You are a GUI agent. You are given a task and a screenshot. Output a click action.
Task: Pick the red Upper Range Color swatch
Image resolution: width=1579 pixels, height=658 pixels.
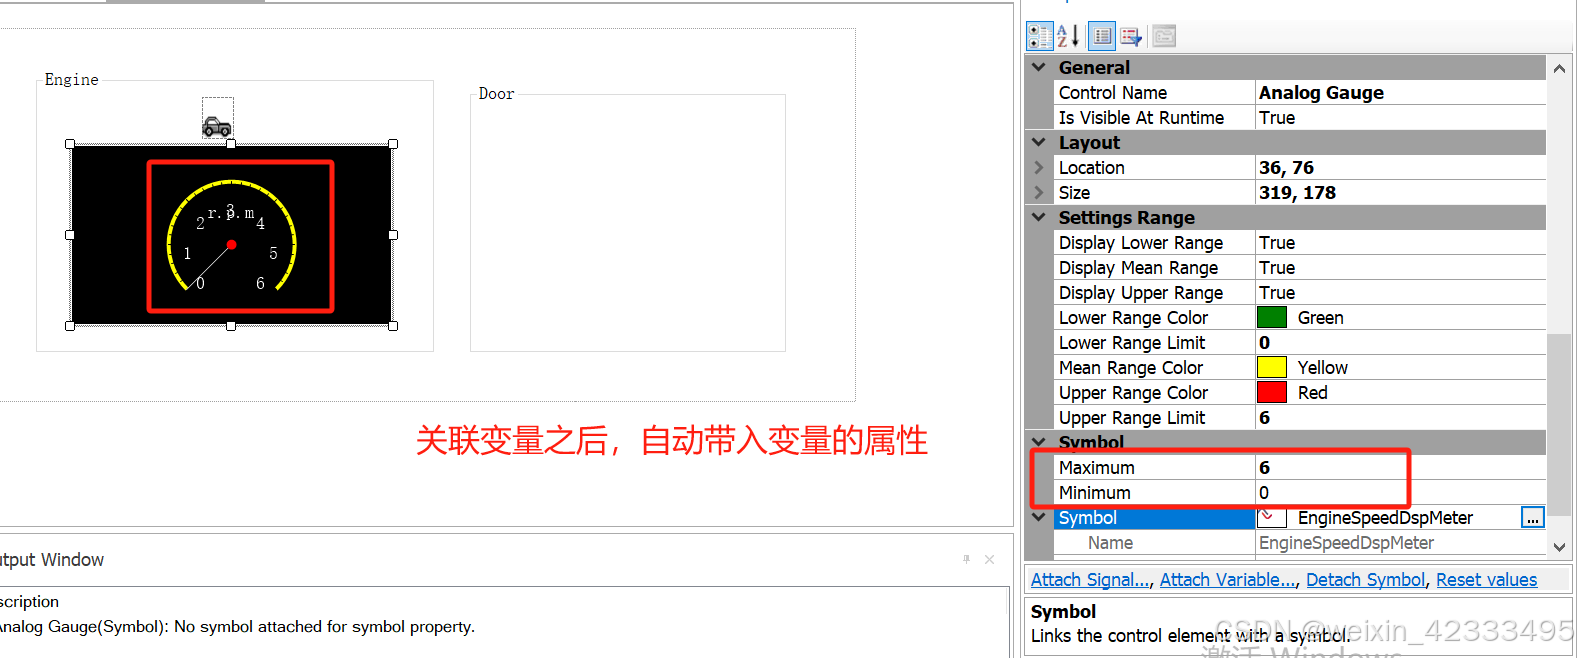1271,392
